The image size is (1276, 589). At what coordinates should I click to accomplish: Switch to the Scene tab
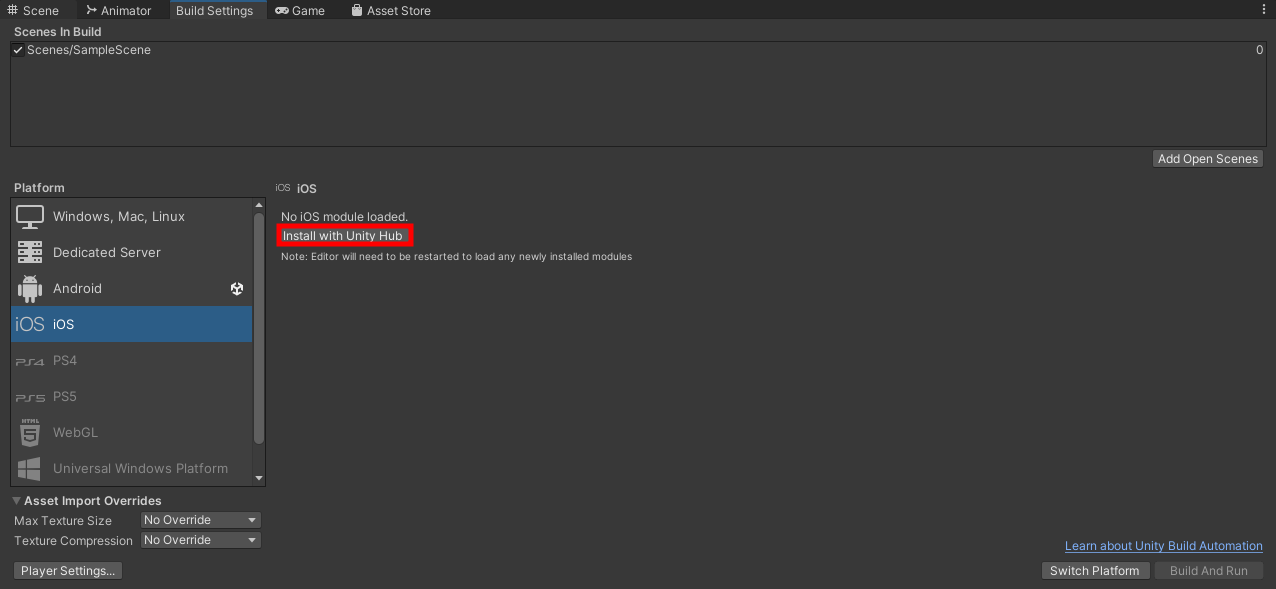(x=34, y=10)
